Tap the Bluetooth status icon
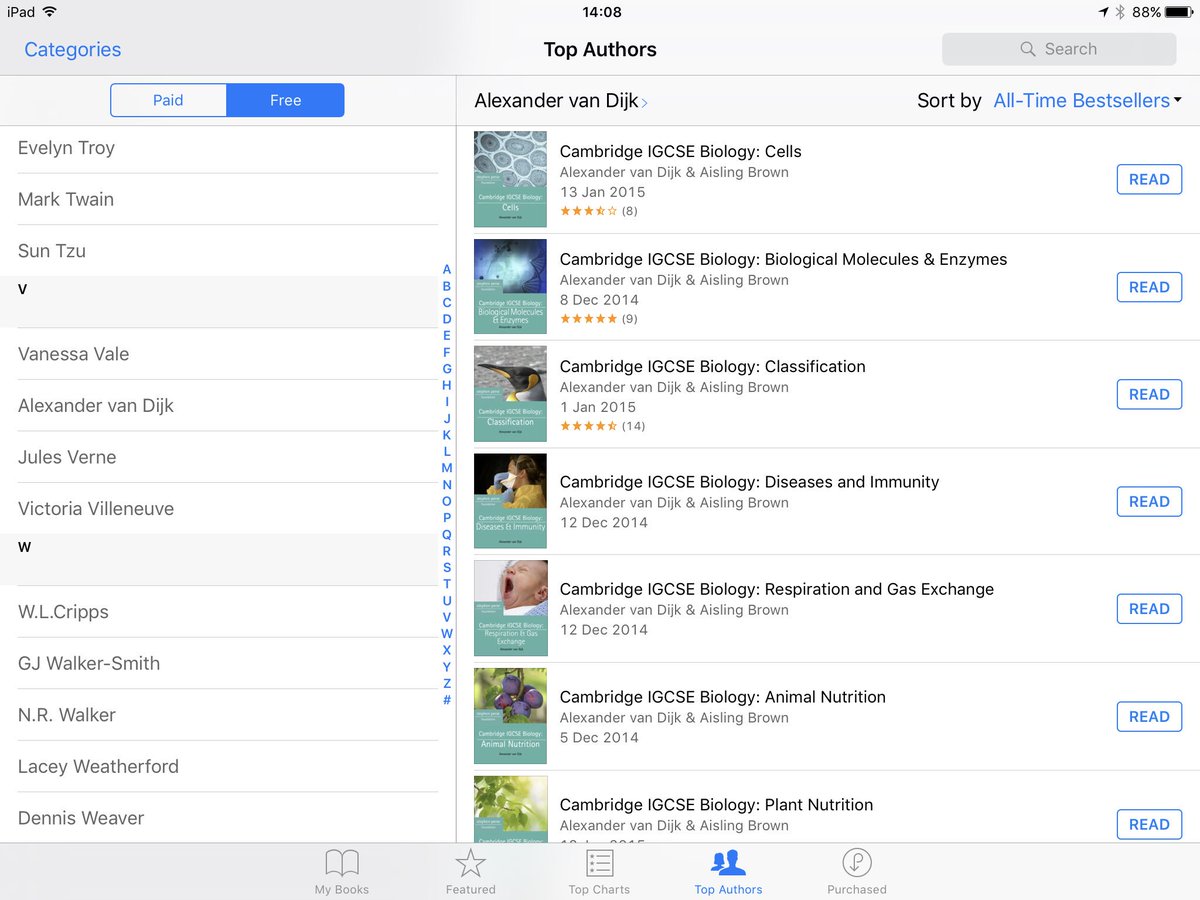Image resolution: width=1200 pixels, height=900 pixels. [1121, 12]
